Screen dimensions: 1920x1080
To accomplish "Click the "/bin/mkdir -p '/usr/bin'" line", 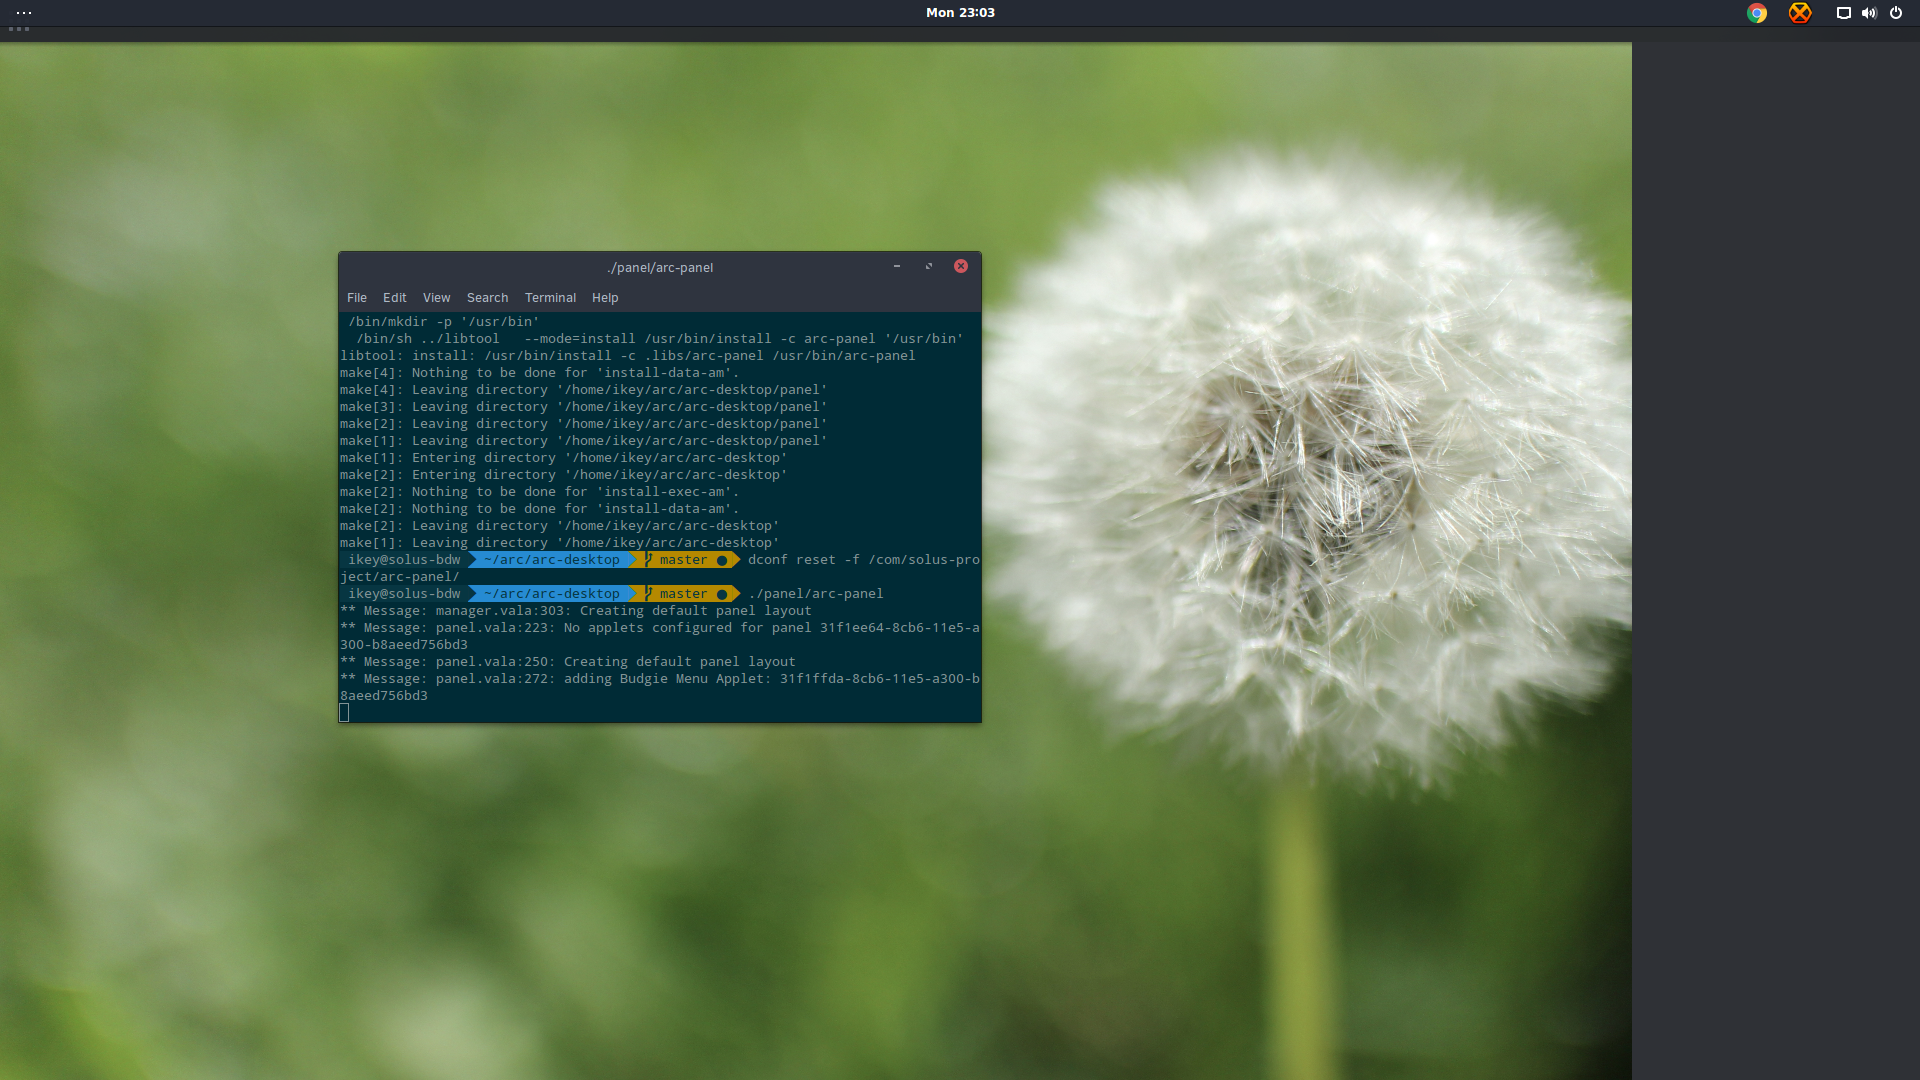I will click(x=444, y=322).
